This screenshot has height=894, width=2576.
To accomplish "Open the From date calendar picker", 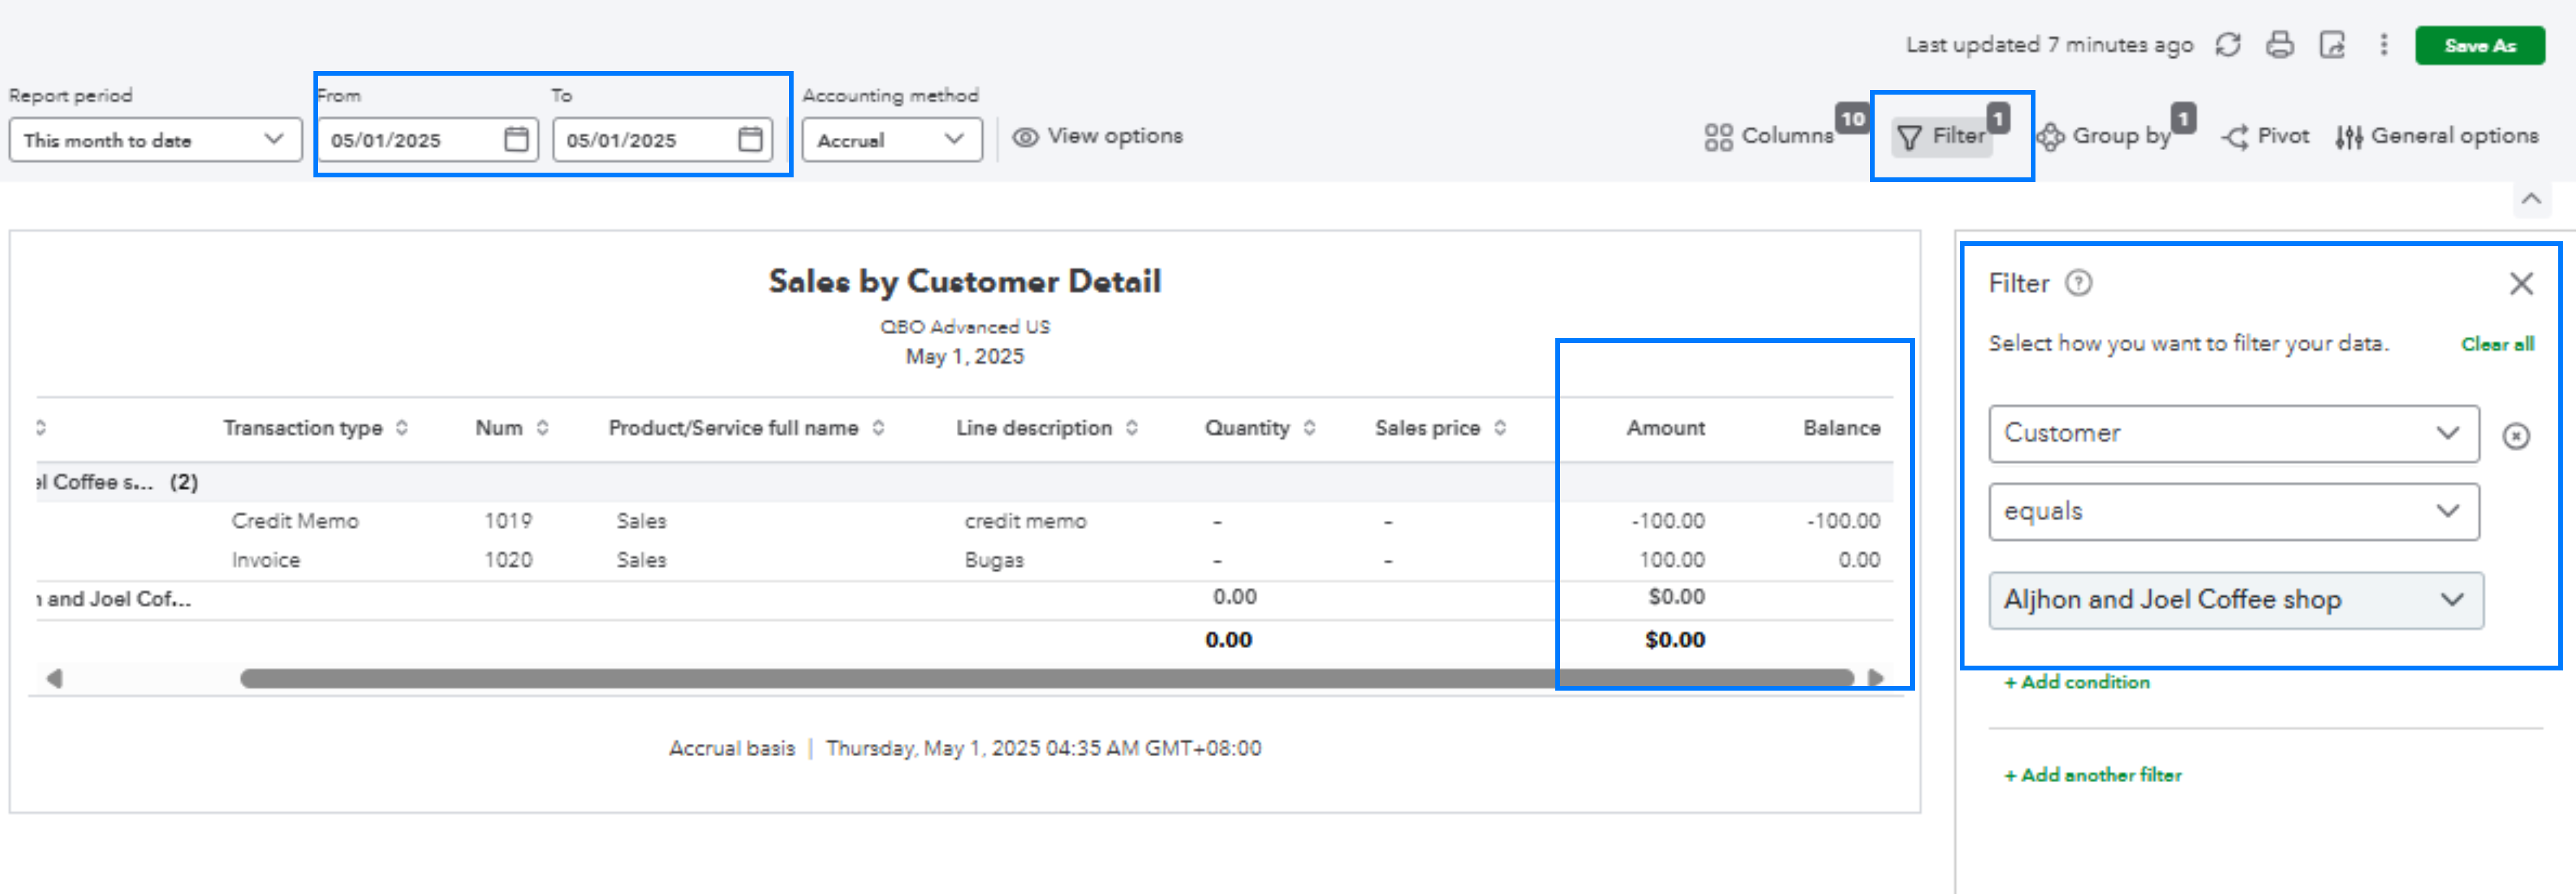I will click(516, 139).
